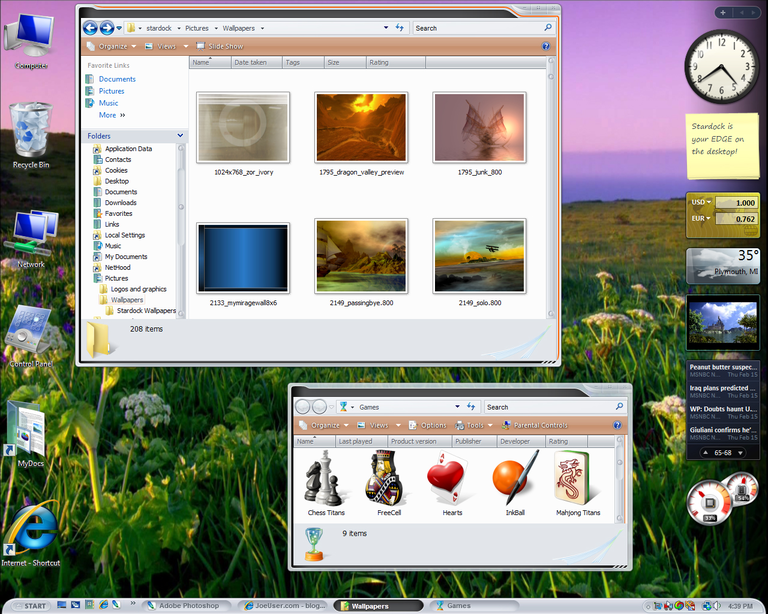Open the Tools dropdown in Games window
Image resolution: width=768 pixels, height=614 pixels.
point(474,425)
